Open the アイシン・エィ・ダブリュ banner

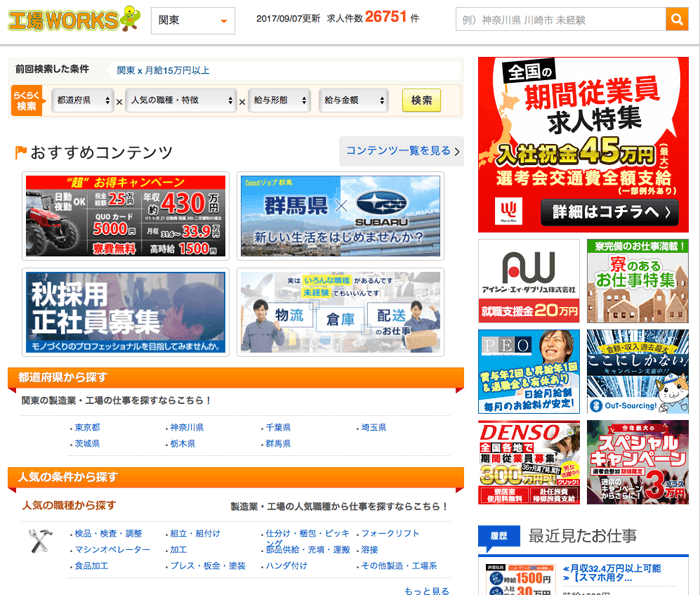point(529,281)
